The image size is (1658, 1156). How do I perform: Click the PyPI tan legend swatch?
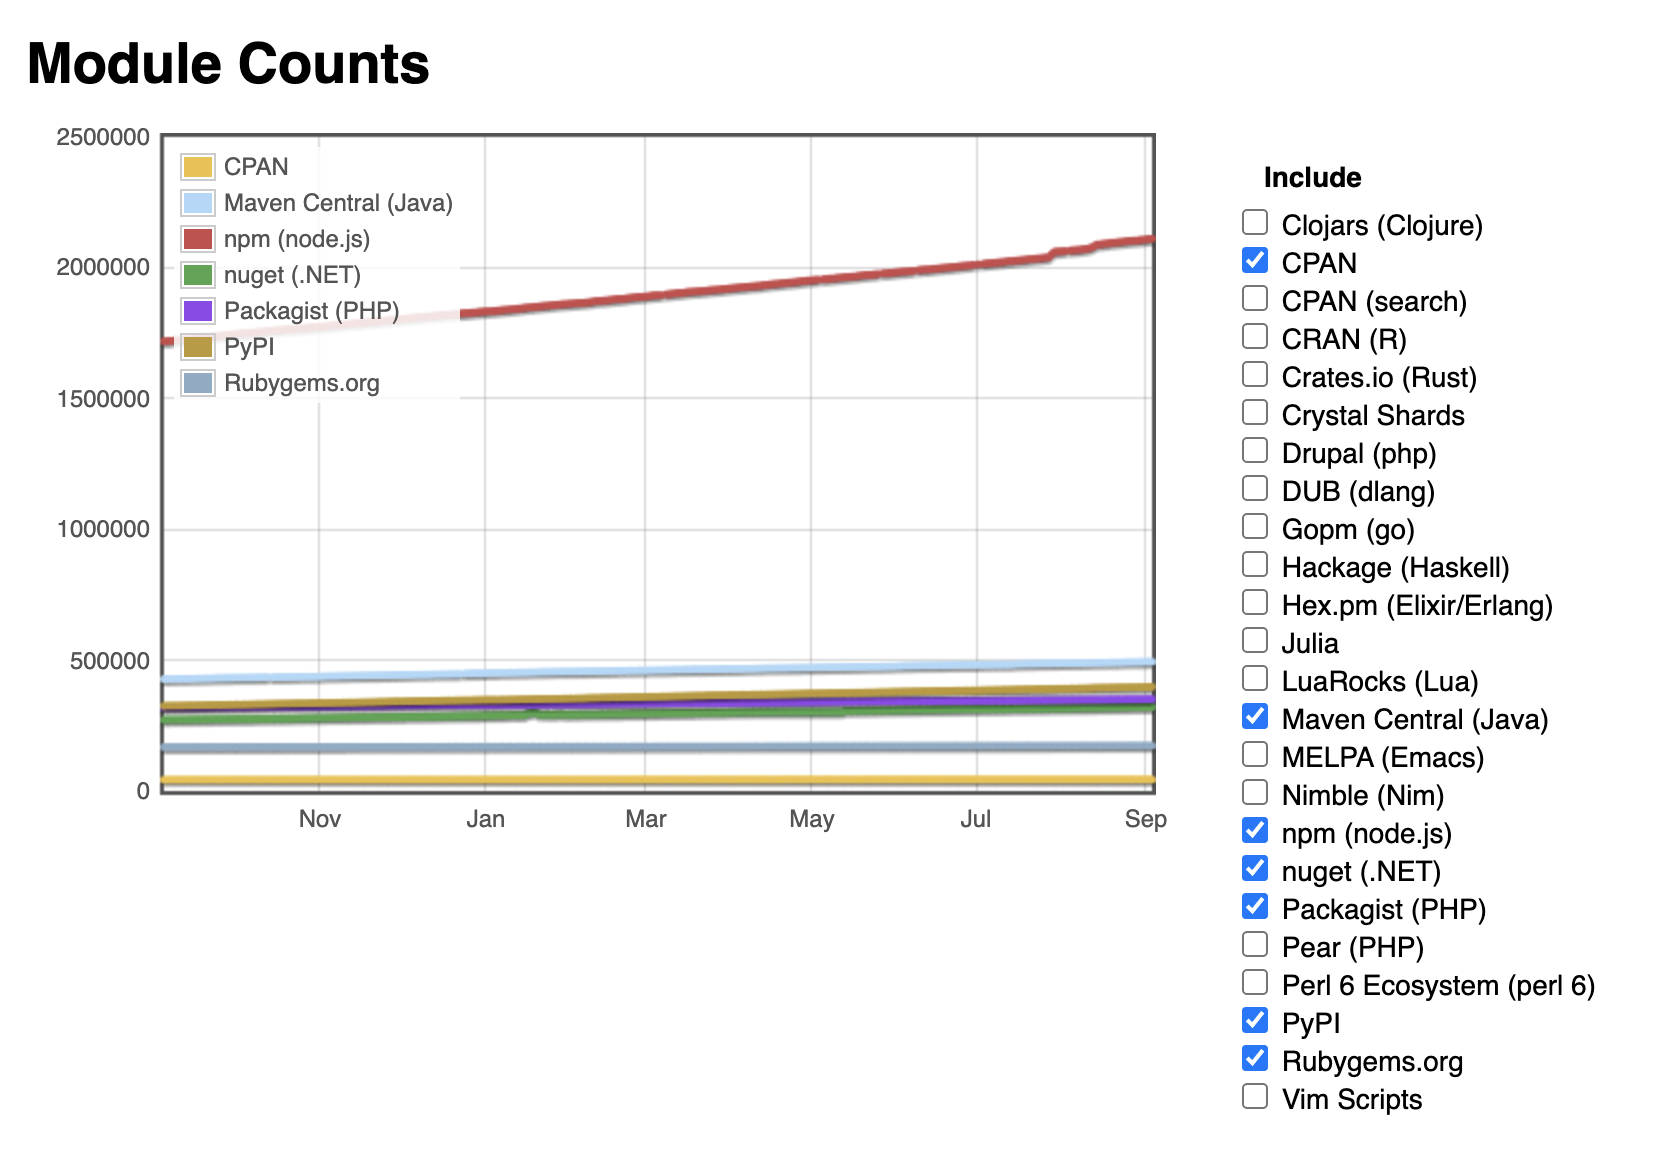click(198, 347)
